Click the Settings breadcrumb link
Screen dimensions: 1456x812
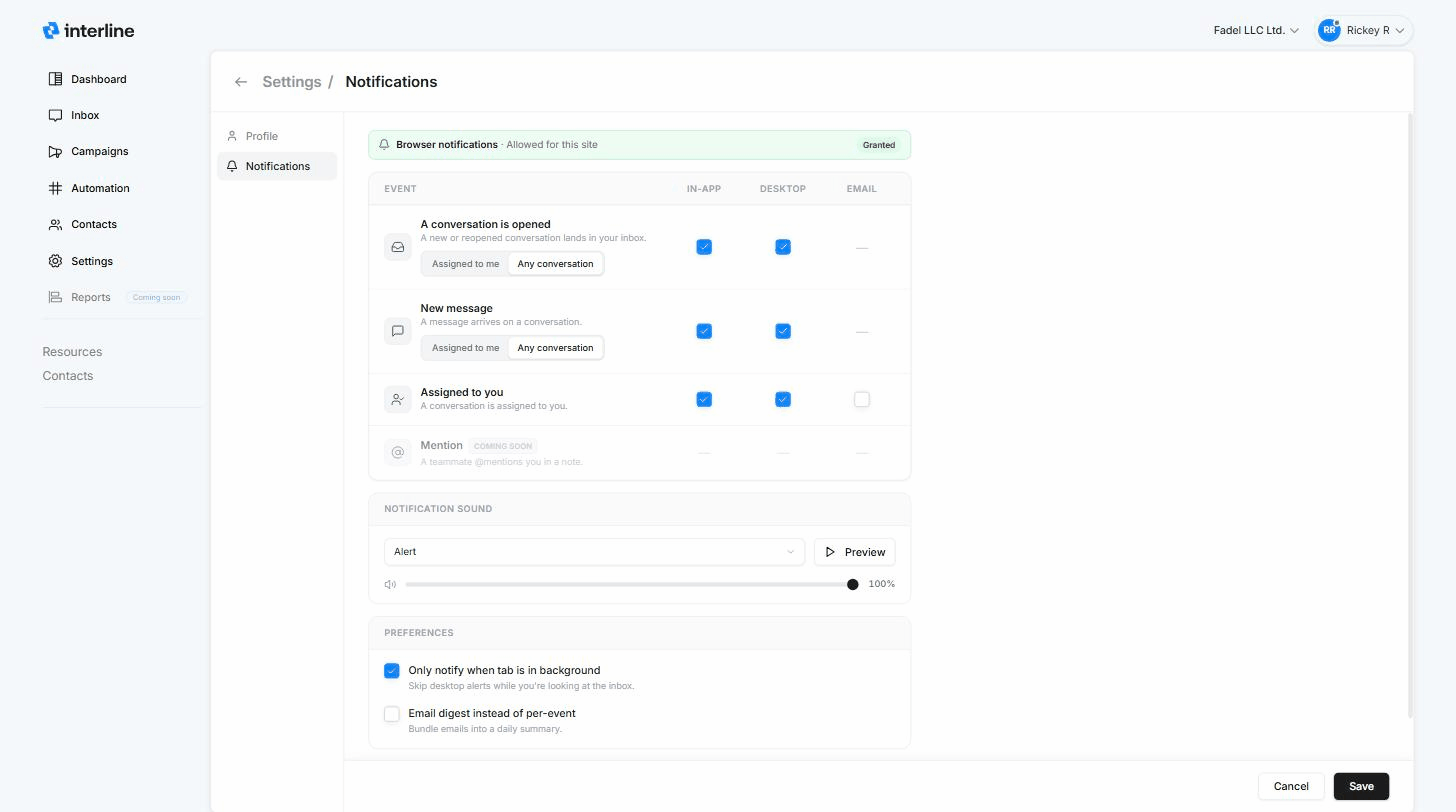tap(292, 82)
